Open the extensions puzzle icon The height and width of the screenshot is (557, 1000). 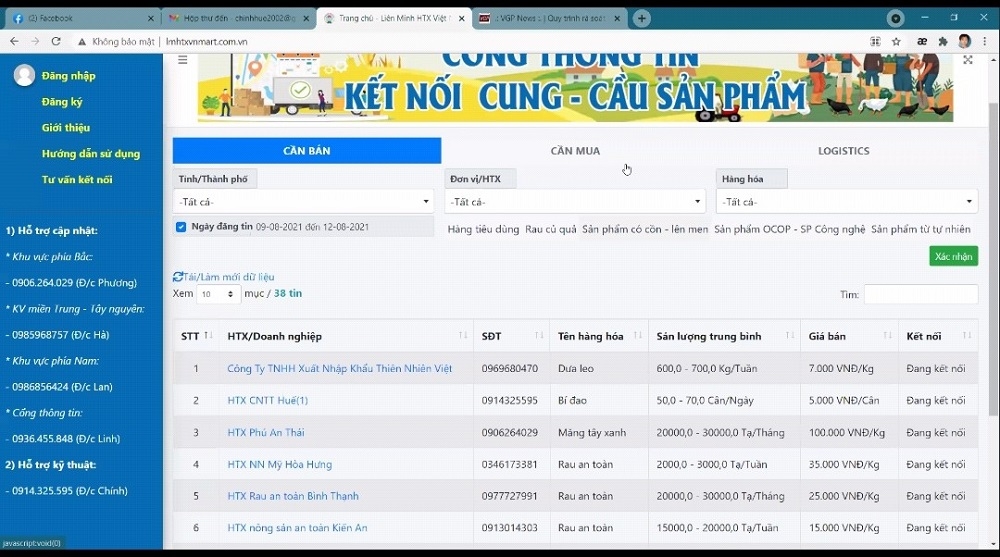click(x=943, y=41)
